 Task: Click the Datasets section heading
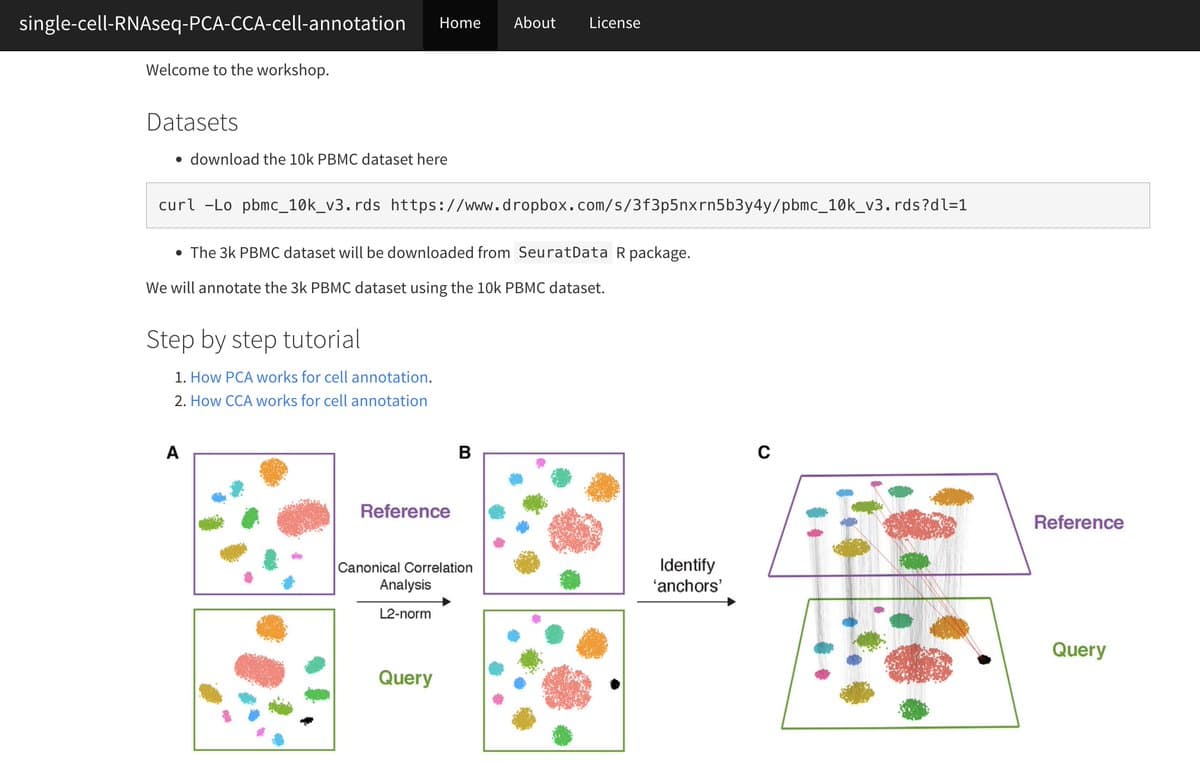[x=192, y=122]
